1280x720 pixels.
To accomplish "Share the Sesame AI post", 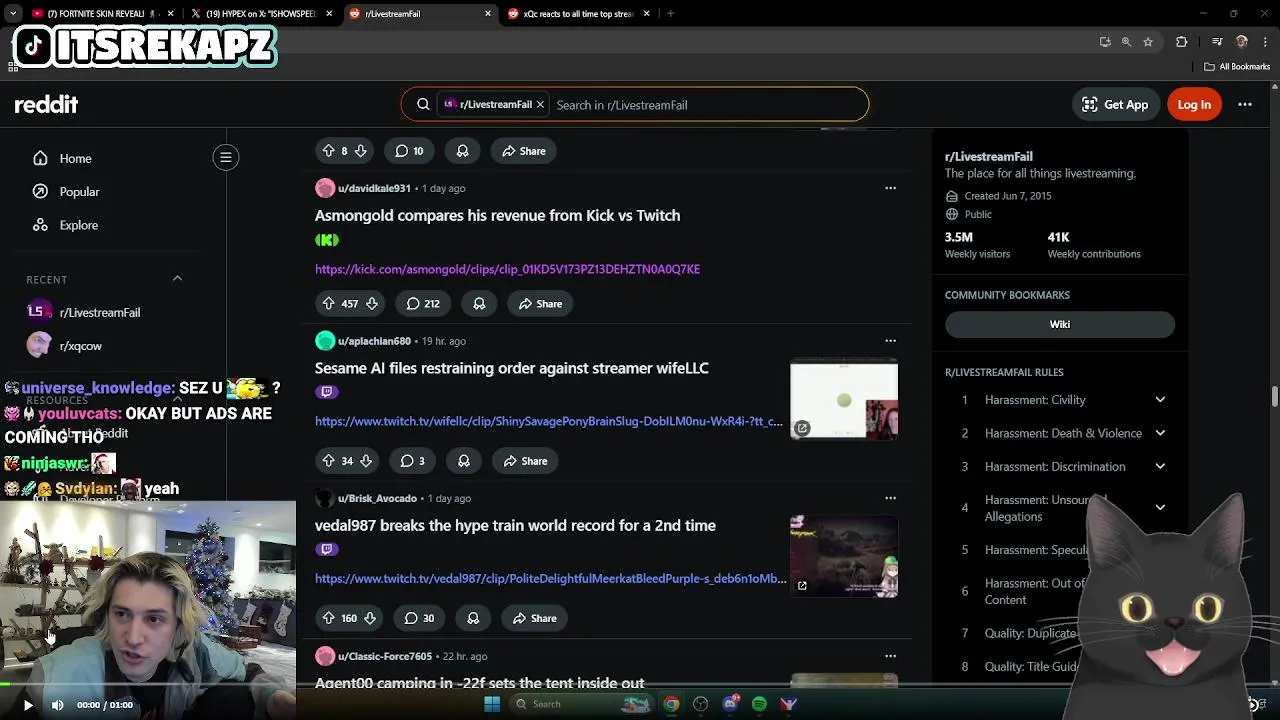I will [525, 461].
